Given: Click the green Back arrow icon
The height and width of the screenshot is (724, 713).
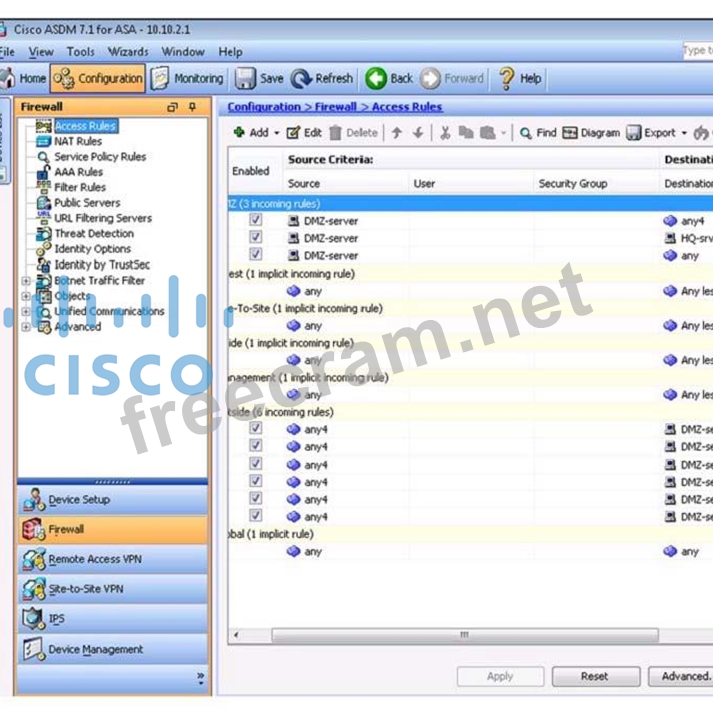Looking at the screenshot, I should [376, 79].
